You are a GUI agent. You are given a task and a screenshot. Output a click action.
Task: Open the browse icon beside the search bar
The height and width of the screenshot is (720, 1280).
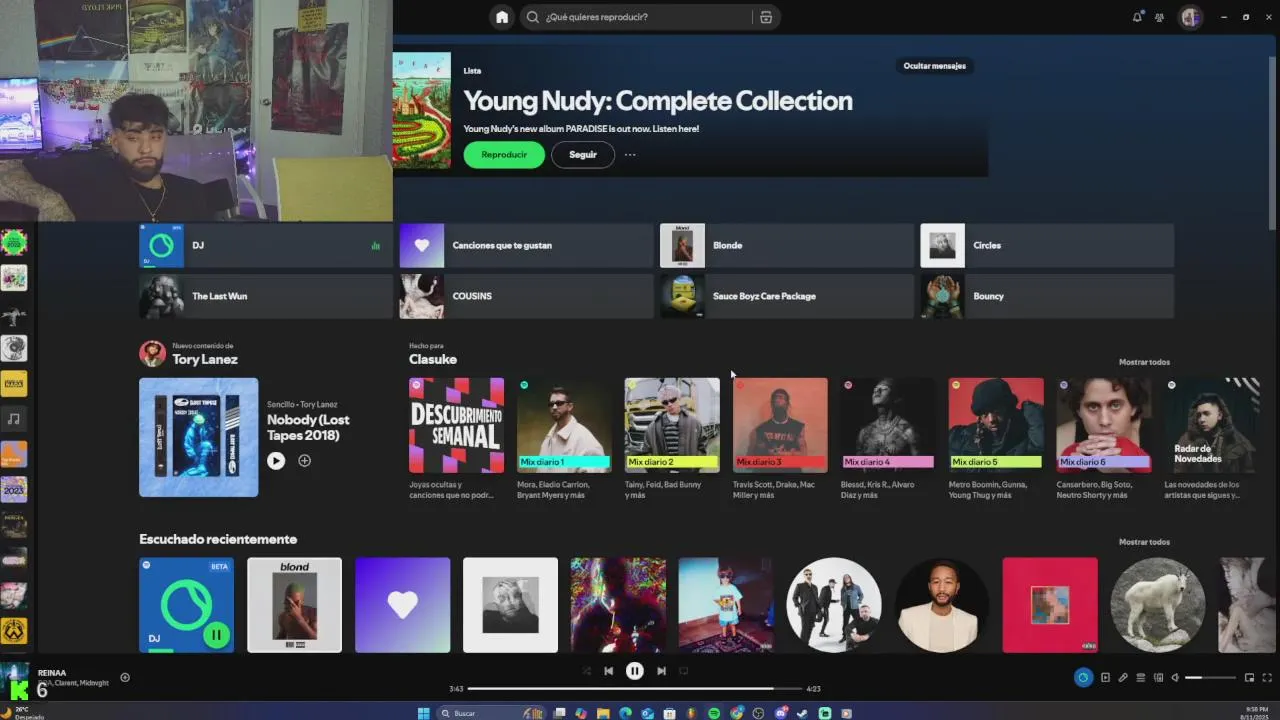pos(766,17)
